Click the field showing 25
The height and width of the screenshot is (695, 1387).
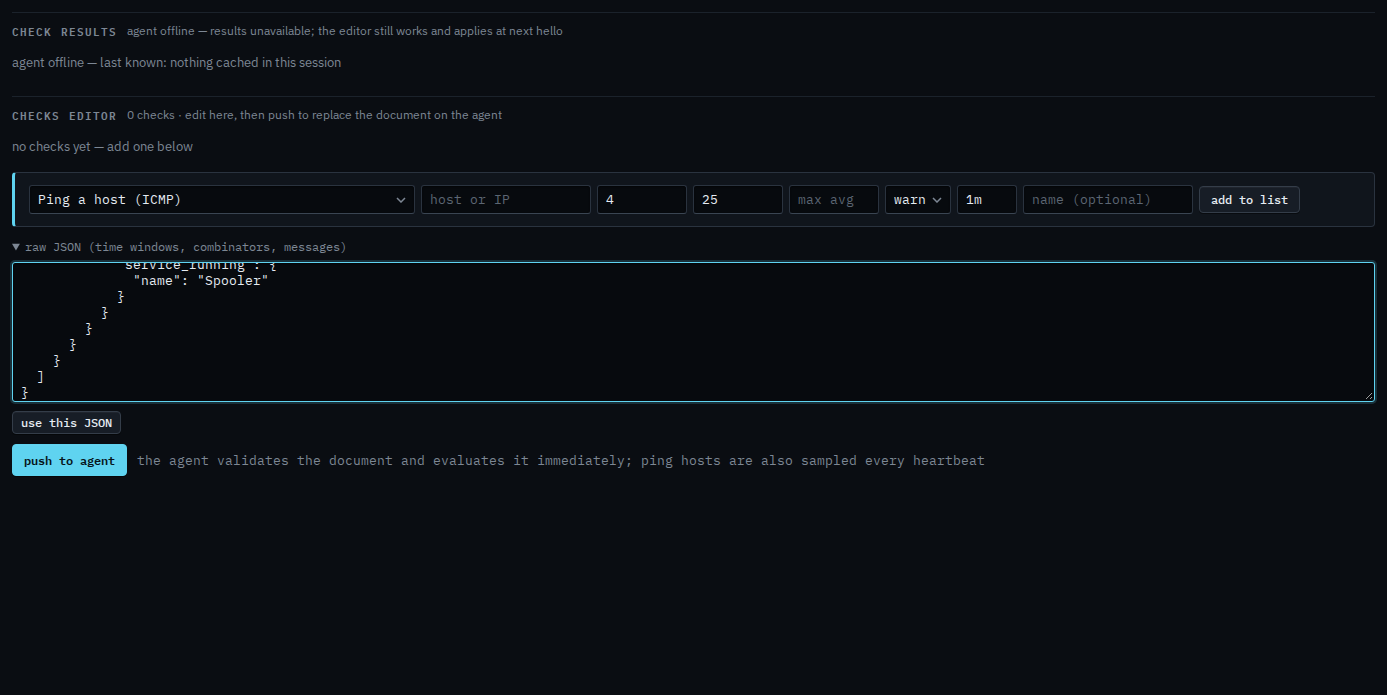(x=738, y=199)
